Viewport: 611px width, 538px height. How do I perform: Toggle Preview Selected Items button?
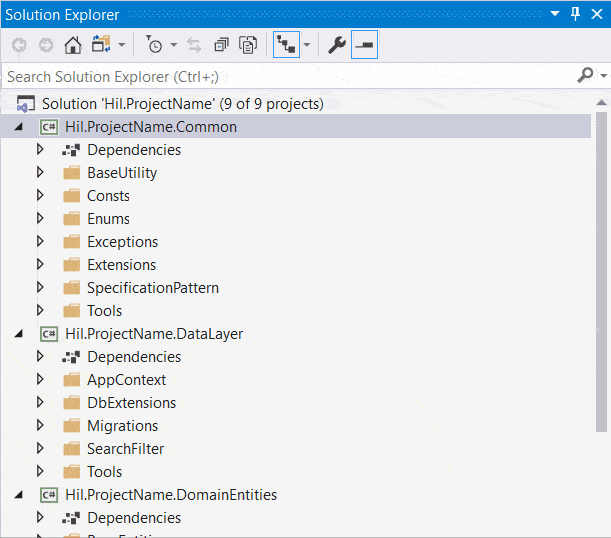click(x=364, y=45)
